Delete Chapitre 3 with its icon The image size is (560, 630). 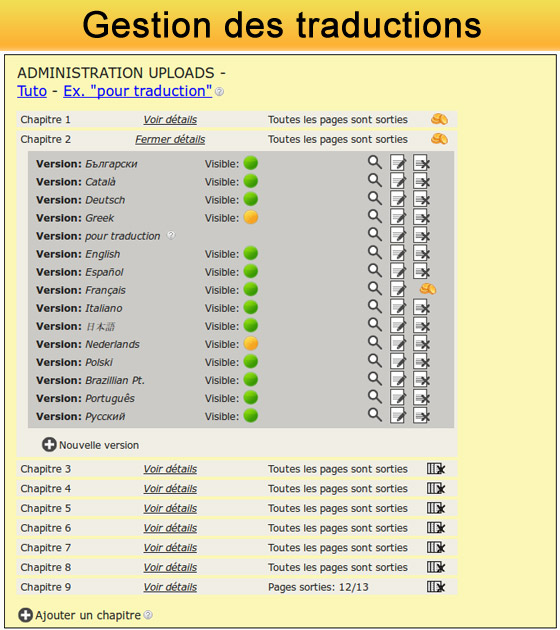(436, 469)
